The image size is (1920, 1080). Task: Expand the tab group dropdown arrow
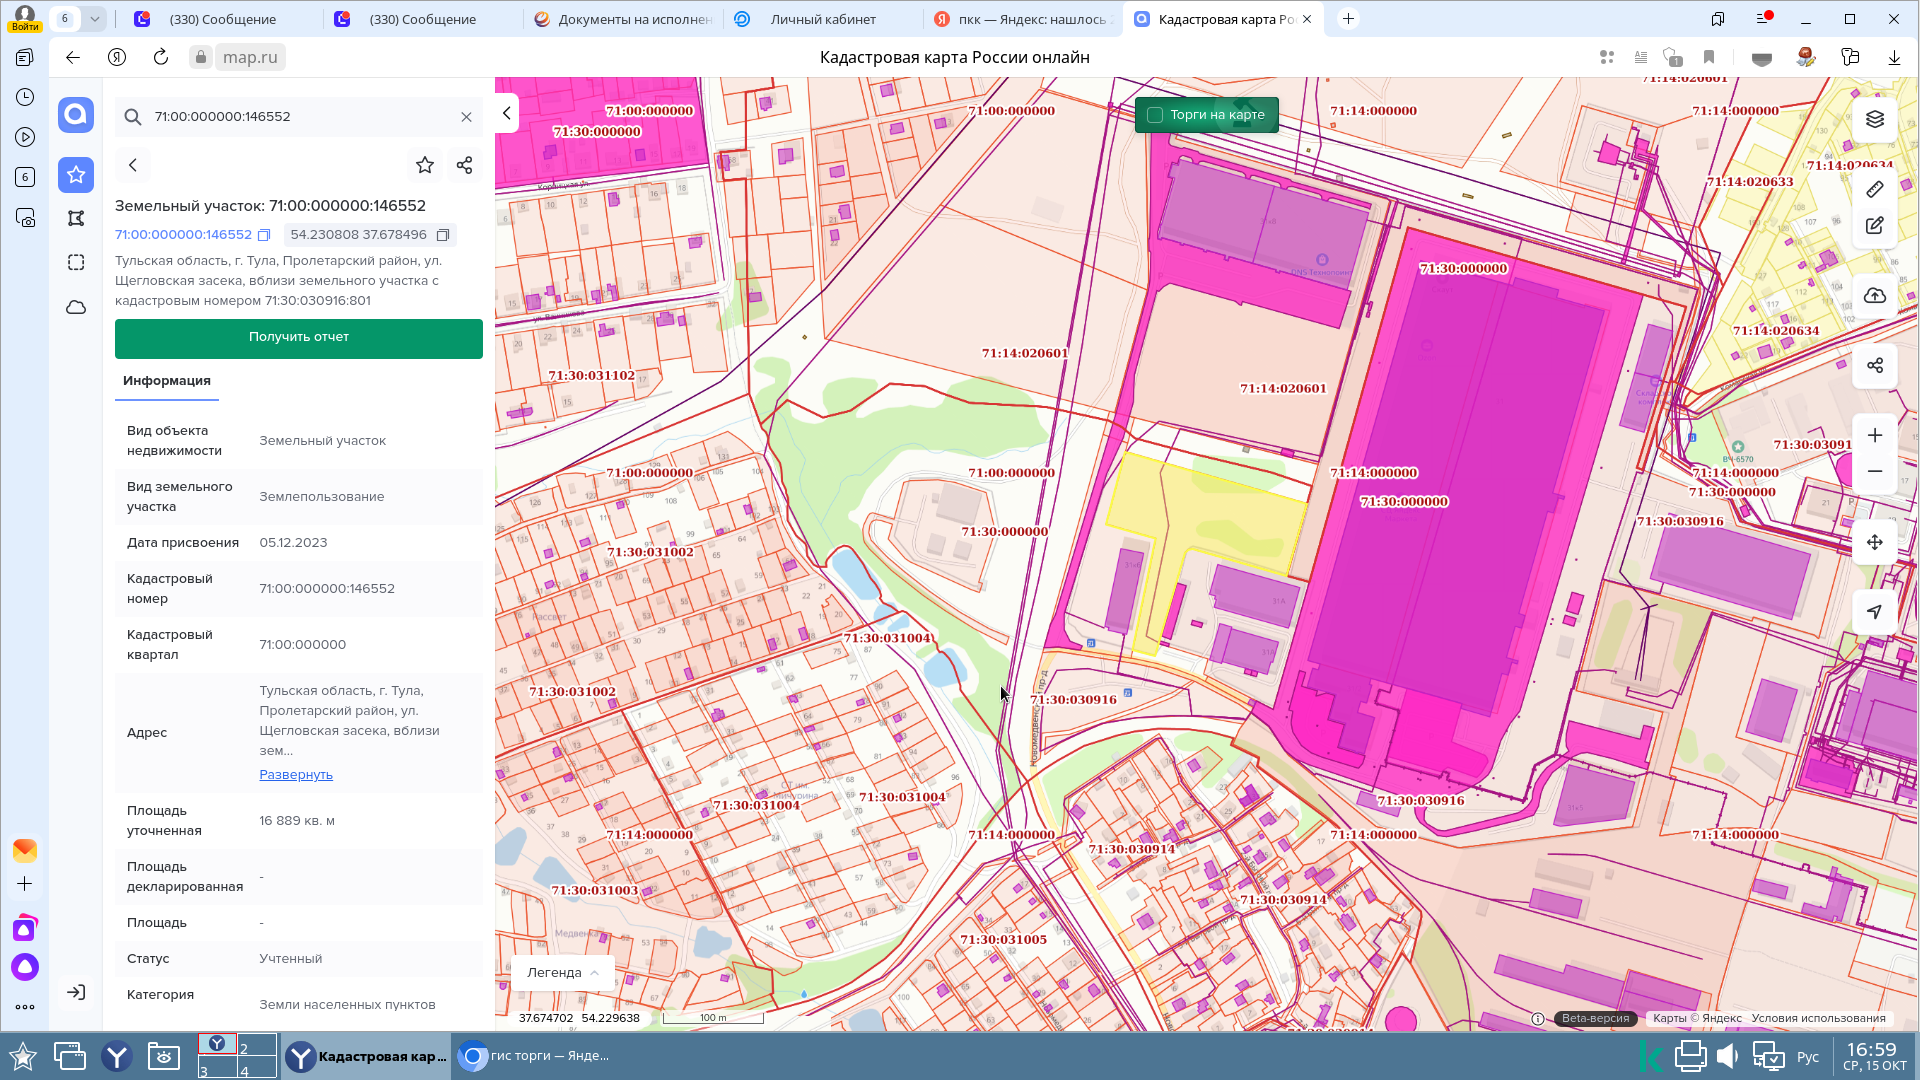tap(94, 19)
